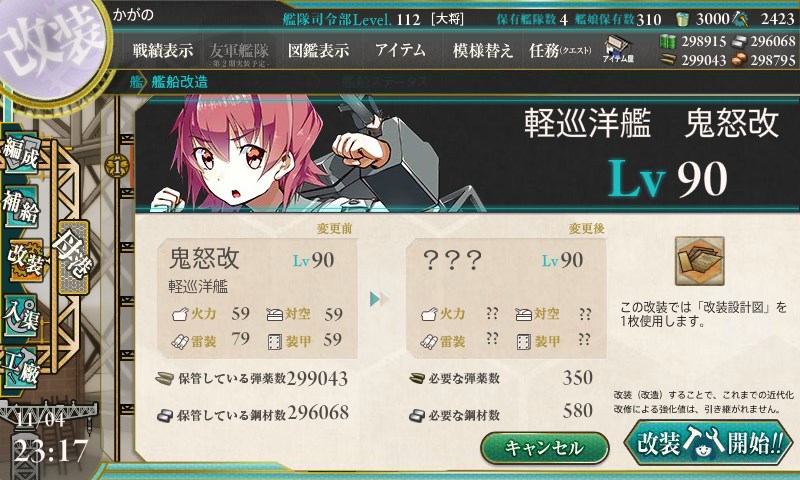
Task: Open the 図鑑表示 encyclopedia menu
Action: click(318, 50)
